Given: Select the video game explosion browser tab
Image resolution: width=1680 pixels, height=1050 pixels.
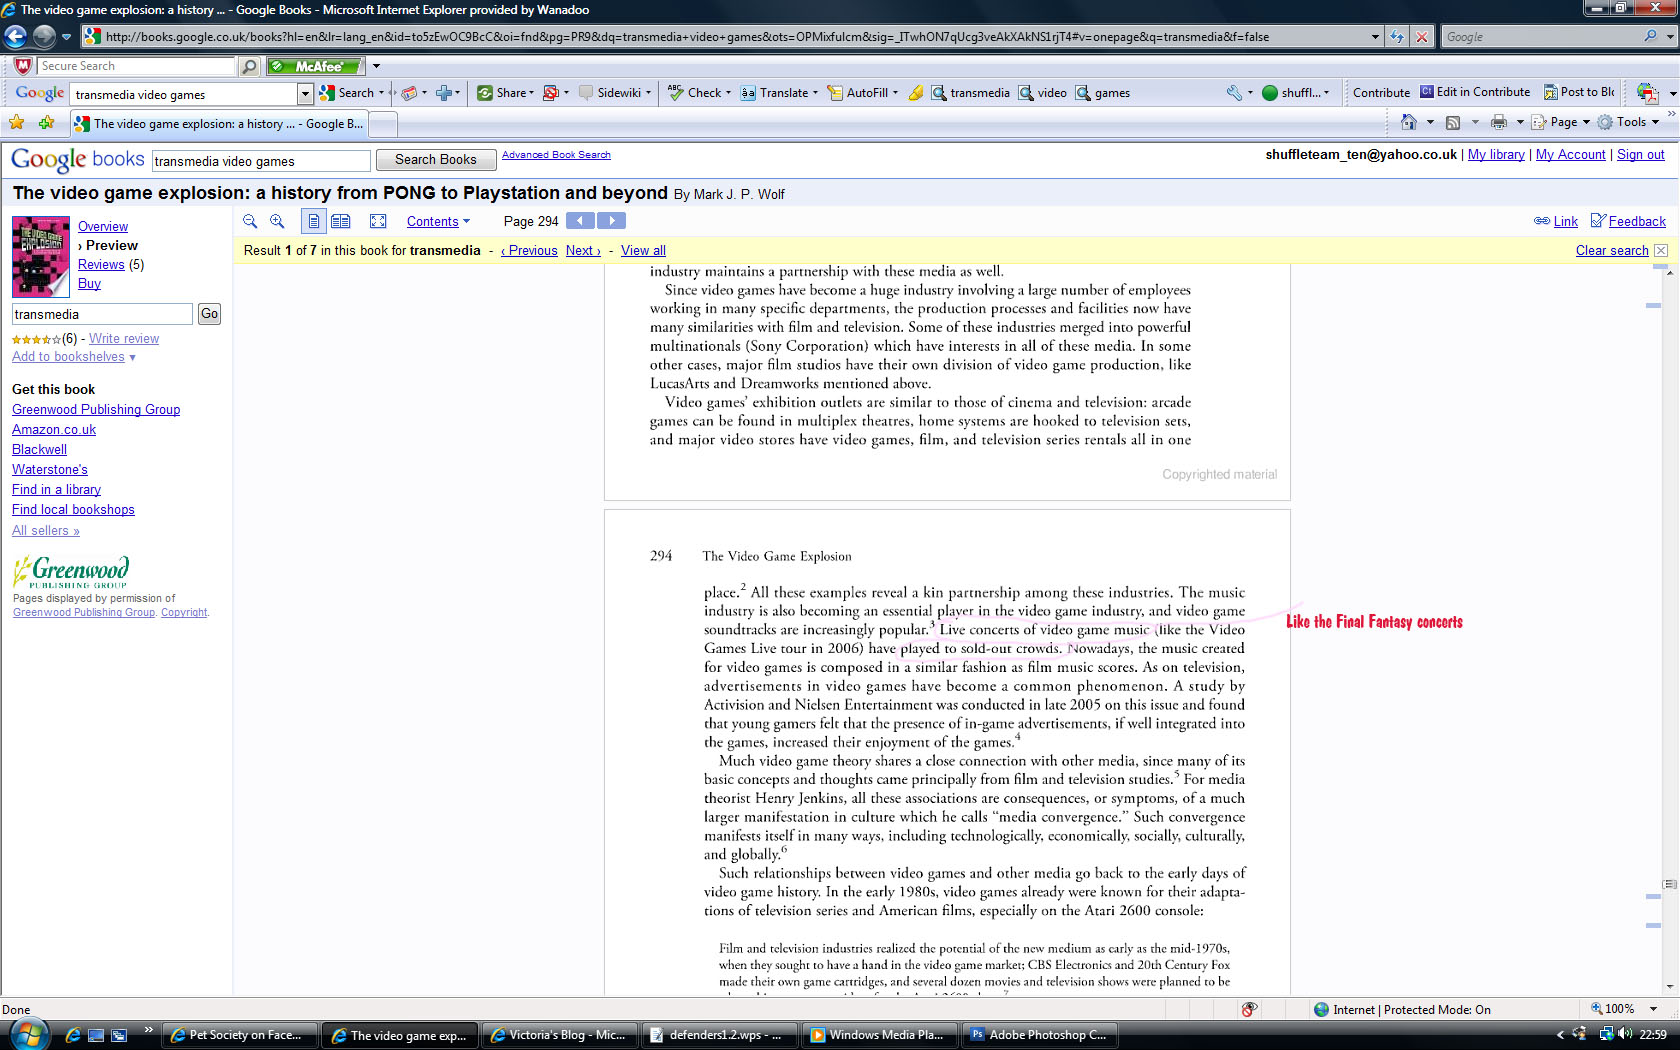Looking at the screenshot, I should pos(219,124).
